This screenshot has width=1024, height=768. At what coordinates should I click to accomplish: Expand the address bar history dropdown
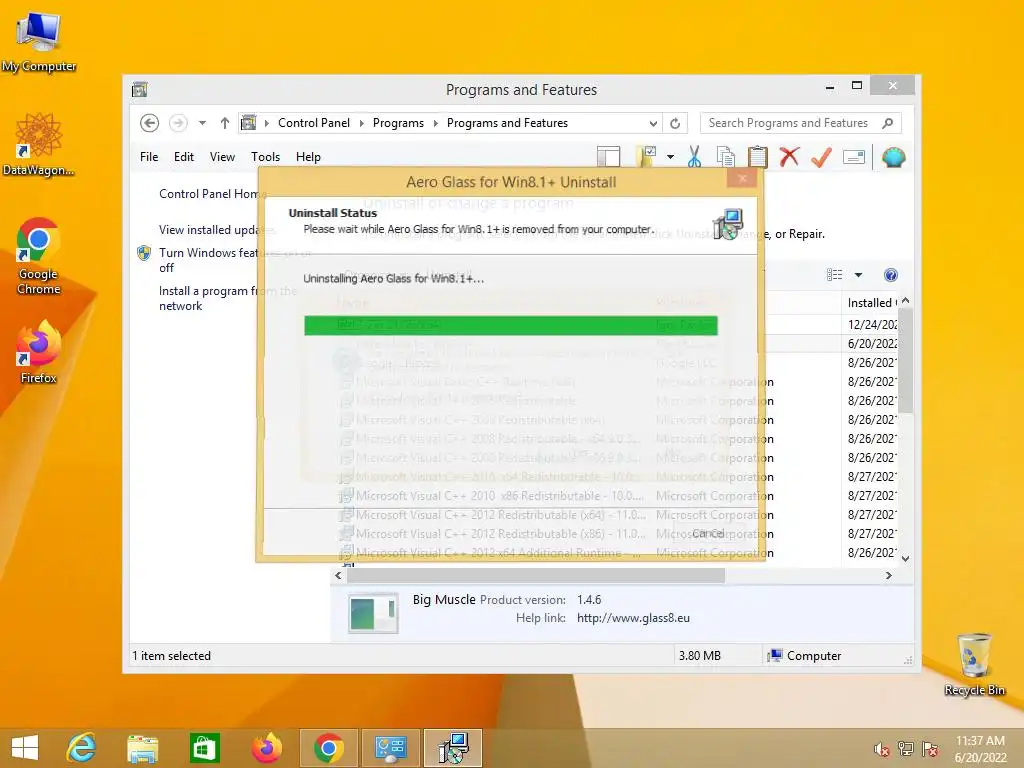[x=653, y=123]
